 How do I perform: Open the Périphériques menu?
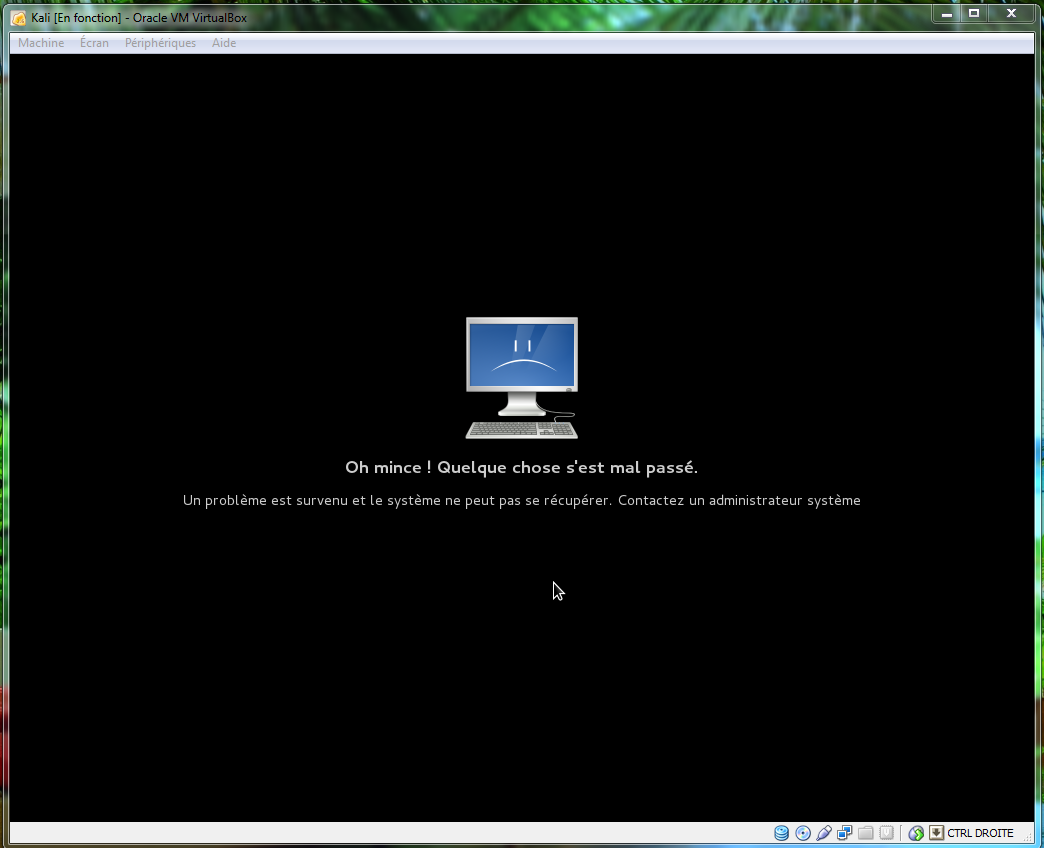[160, 43]
